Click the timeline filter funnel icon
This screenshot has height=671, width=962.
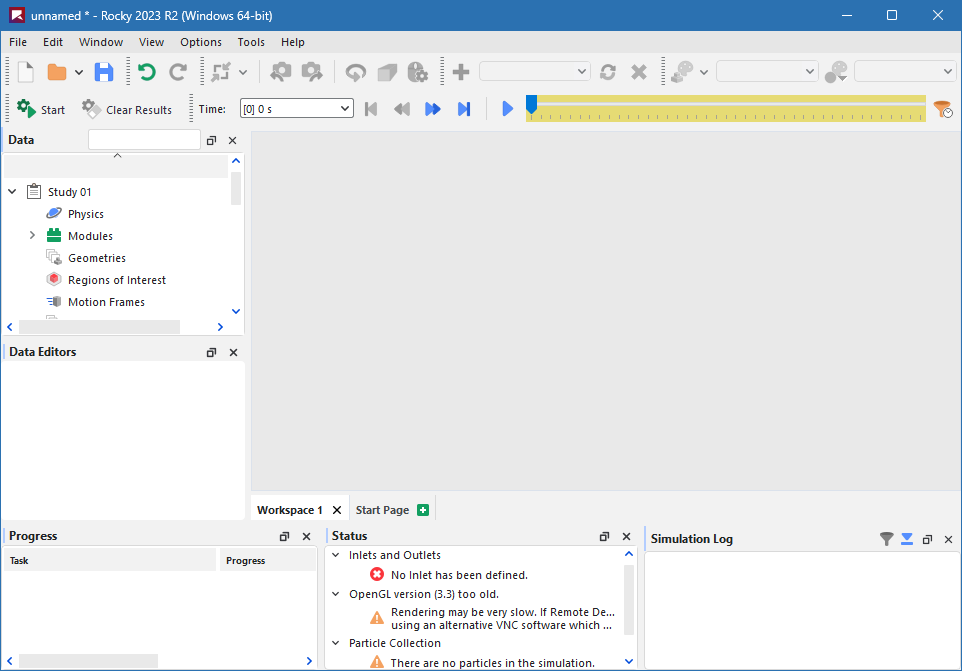[942, 108]
